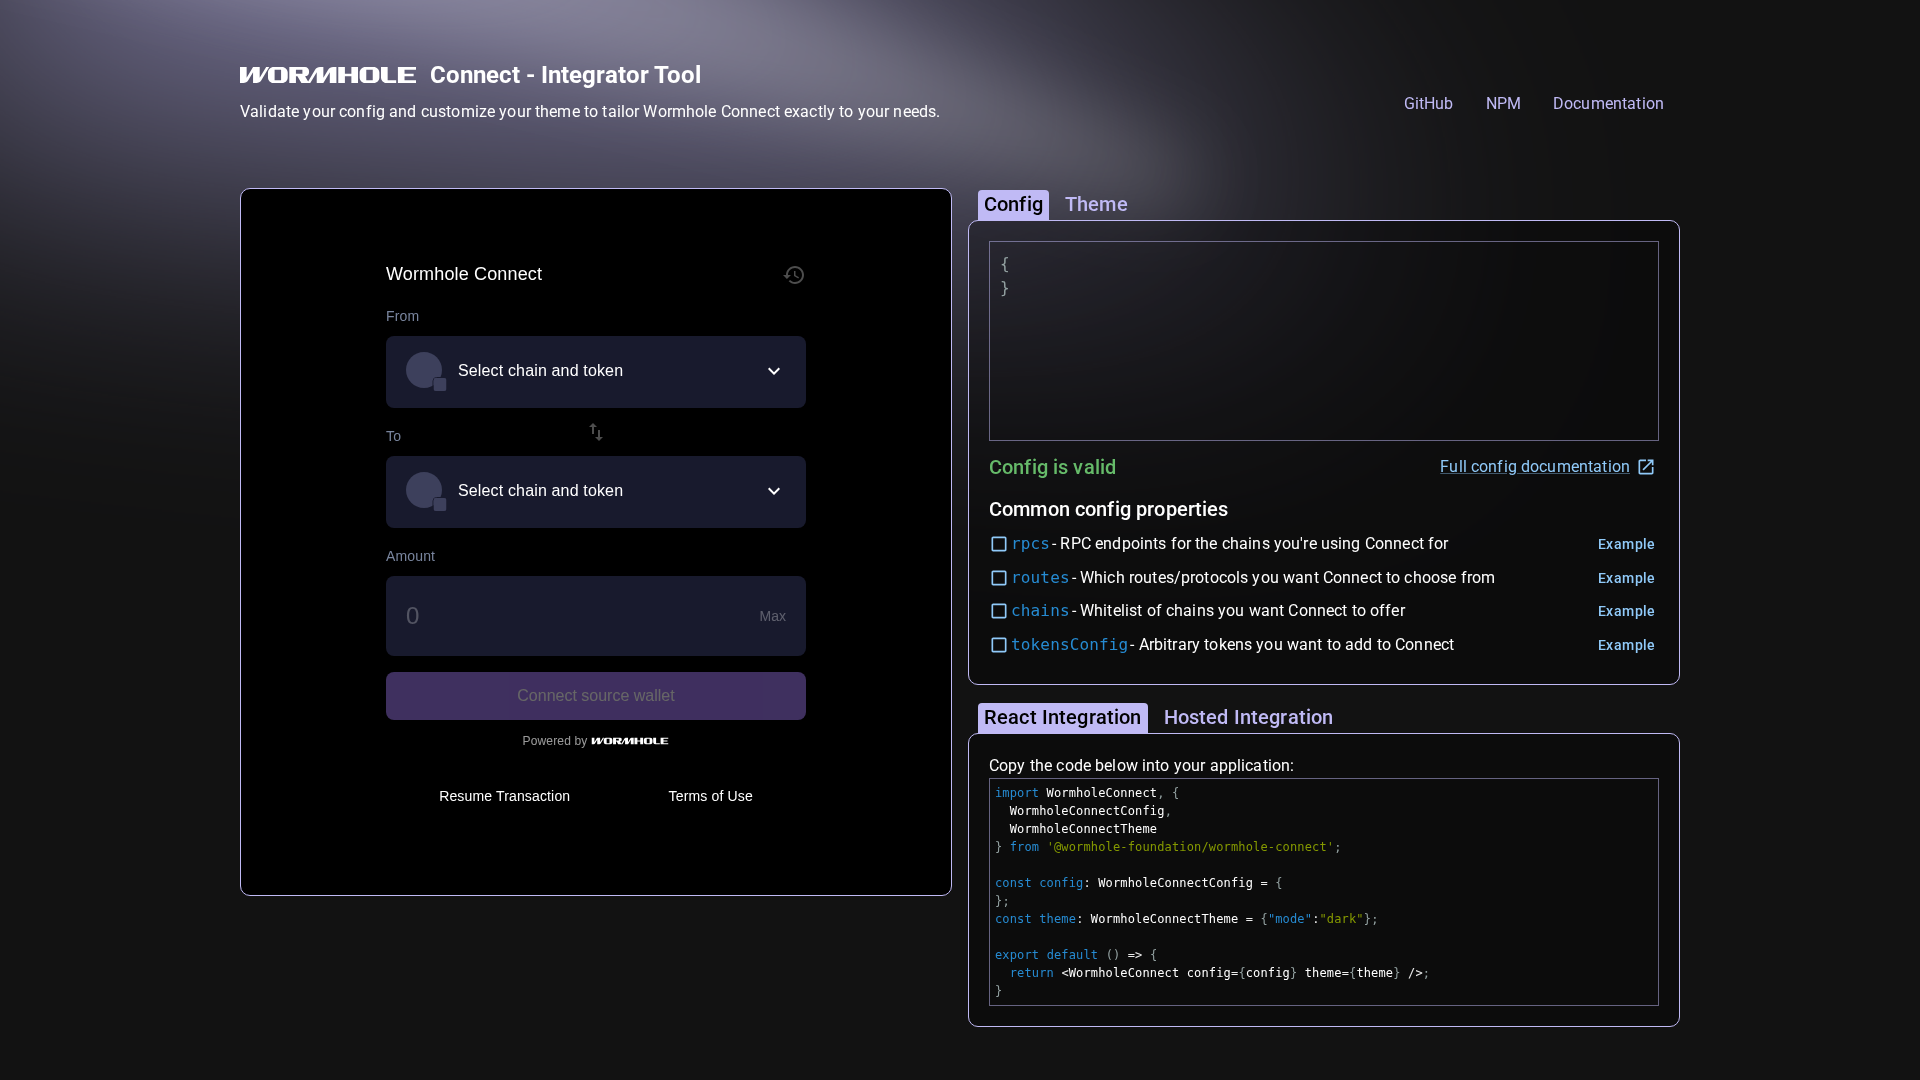This screenshot has width=1920, height=1080.
Task: Expand the To chain and token selector
Action: coord(596,492)
